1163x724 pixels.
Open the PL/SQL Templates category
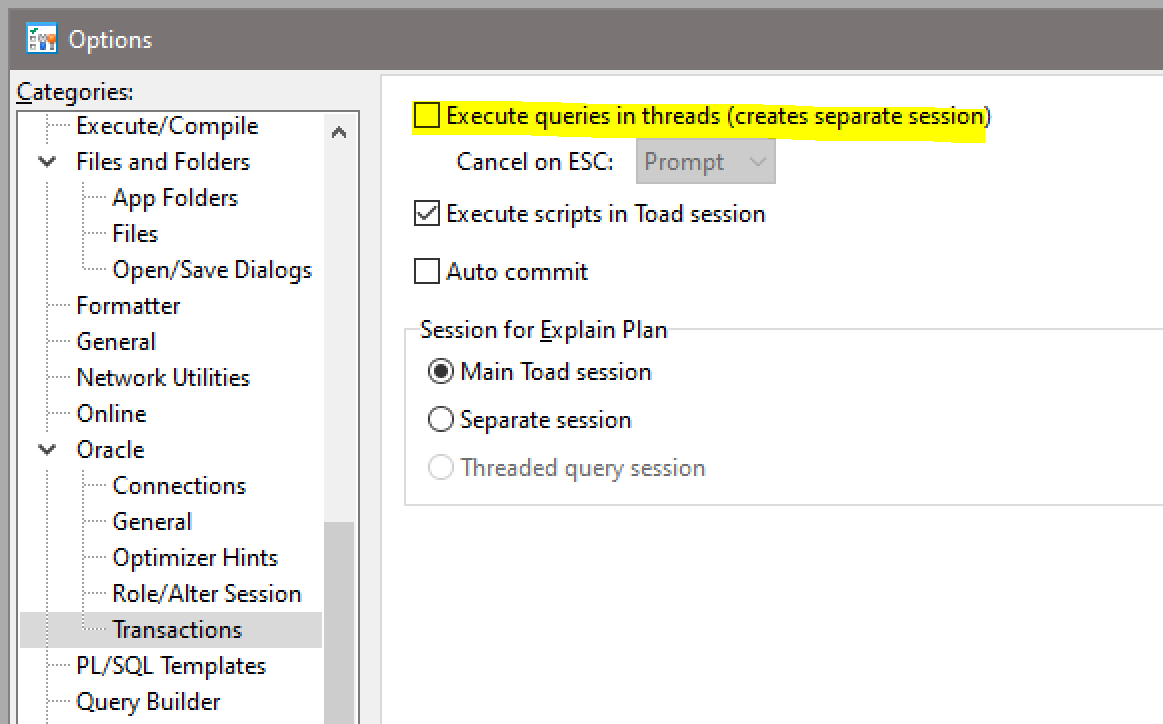click(171, 666)
